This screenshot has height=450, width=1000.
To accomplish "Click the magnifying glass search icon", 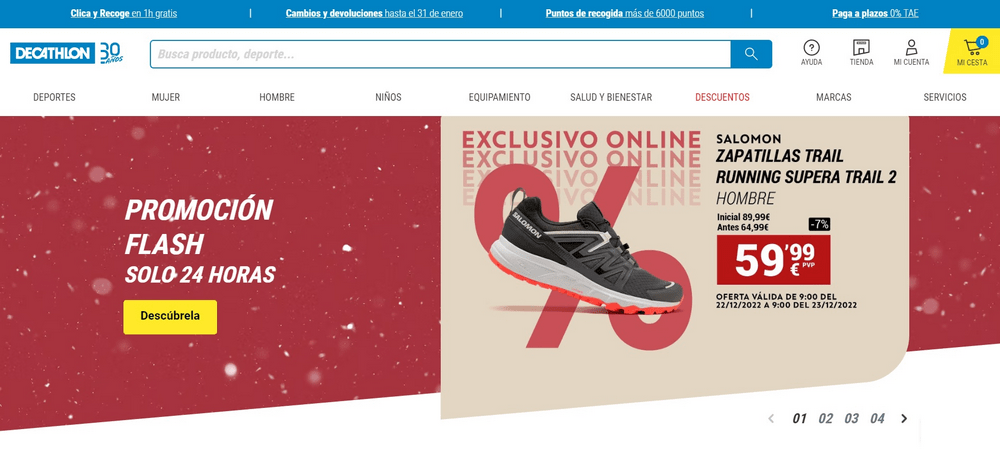I will coord(751,54).
